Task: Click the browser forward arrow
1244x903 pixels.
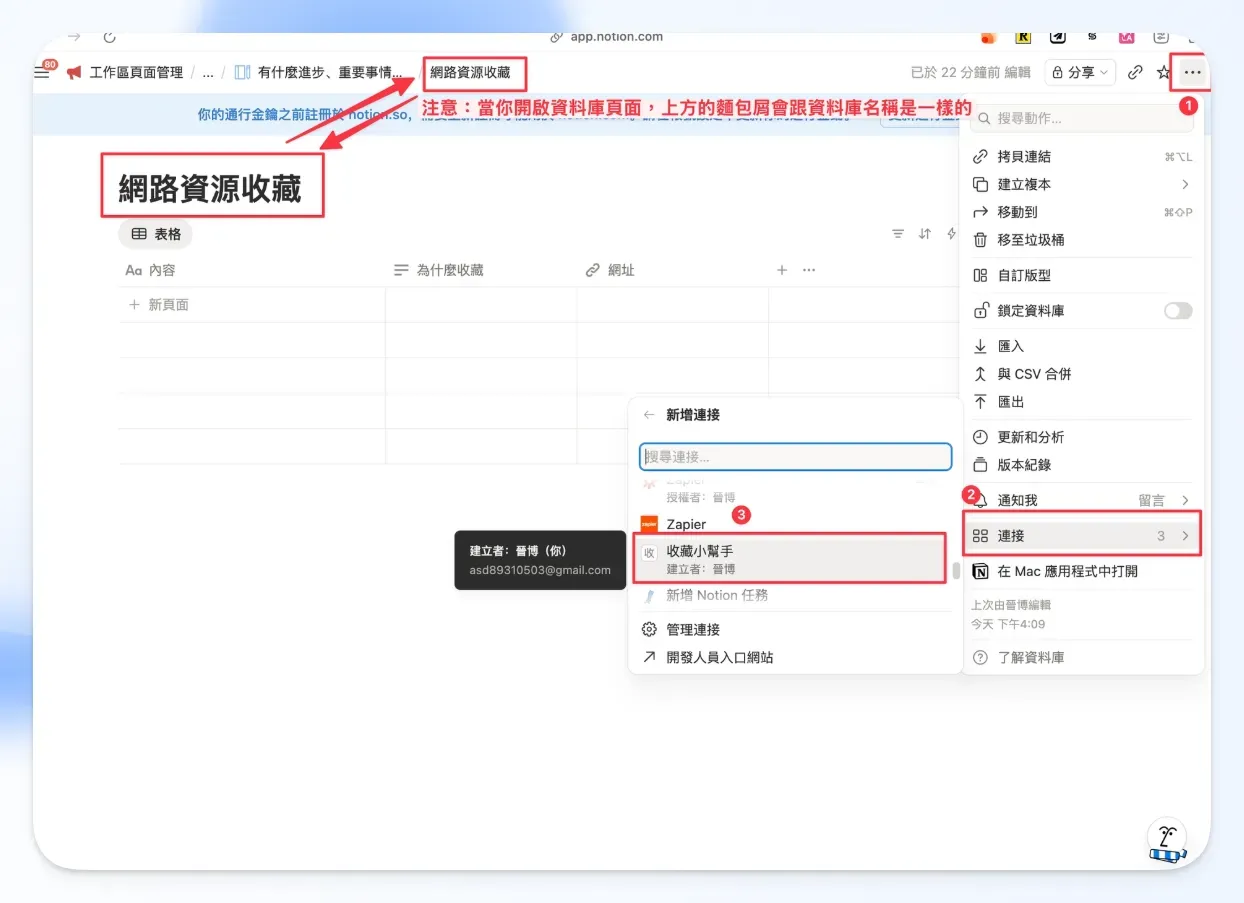Action: click(73, 36)
